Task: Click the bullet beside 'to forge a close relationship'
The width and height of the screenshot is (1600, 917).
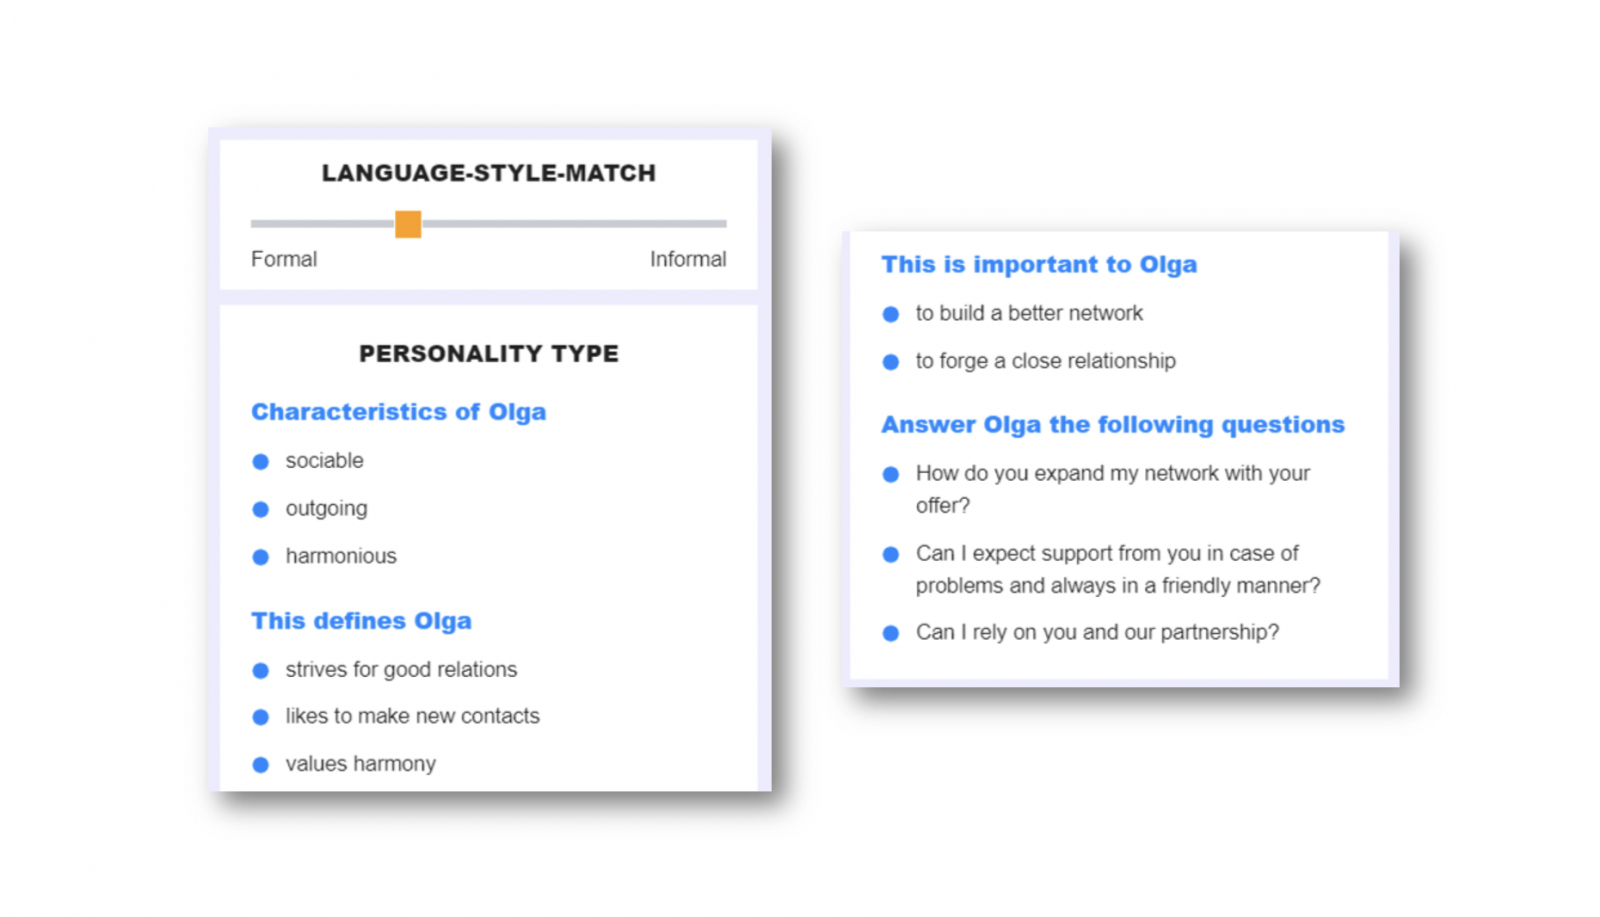Action: tap(891, 362)
